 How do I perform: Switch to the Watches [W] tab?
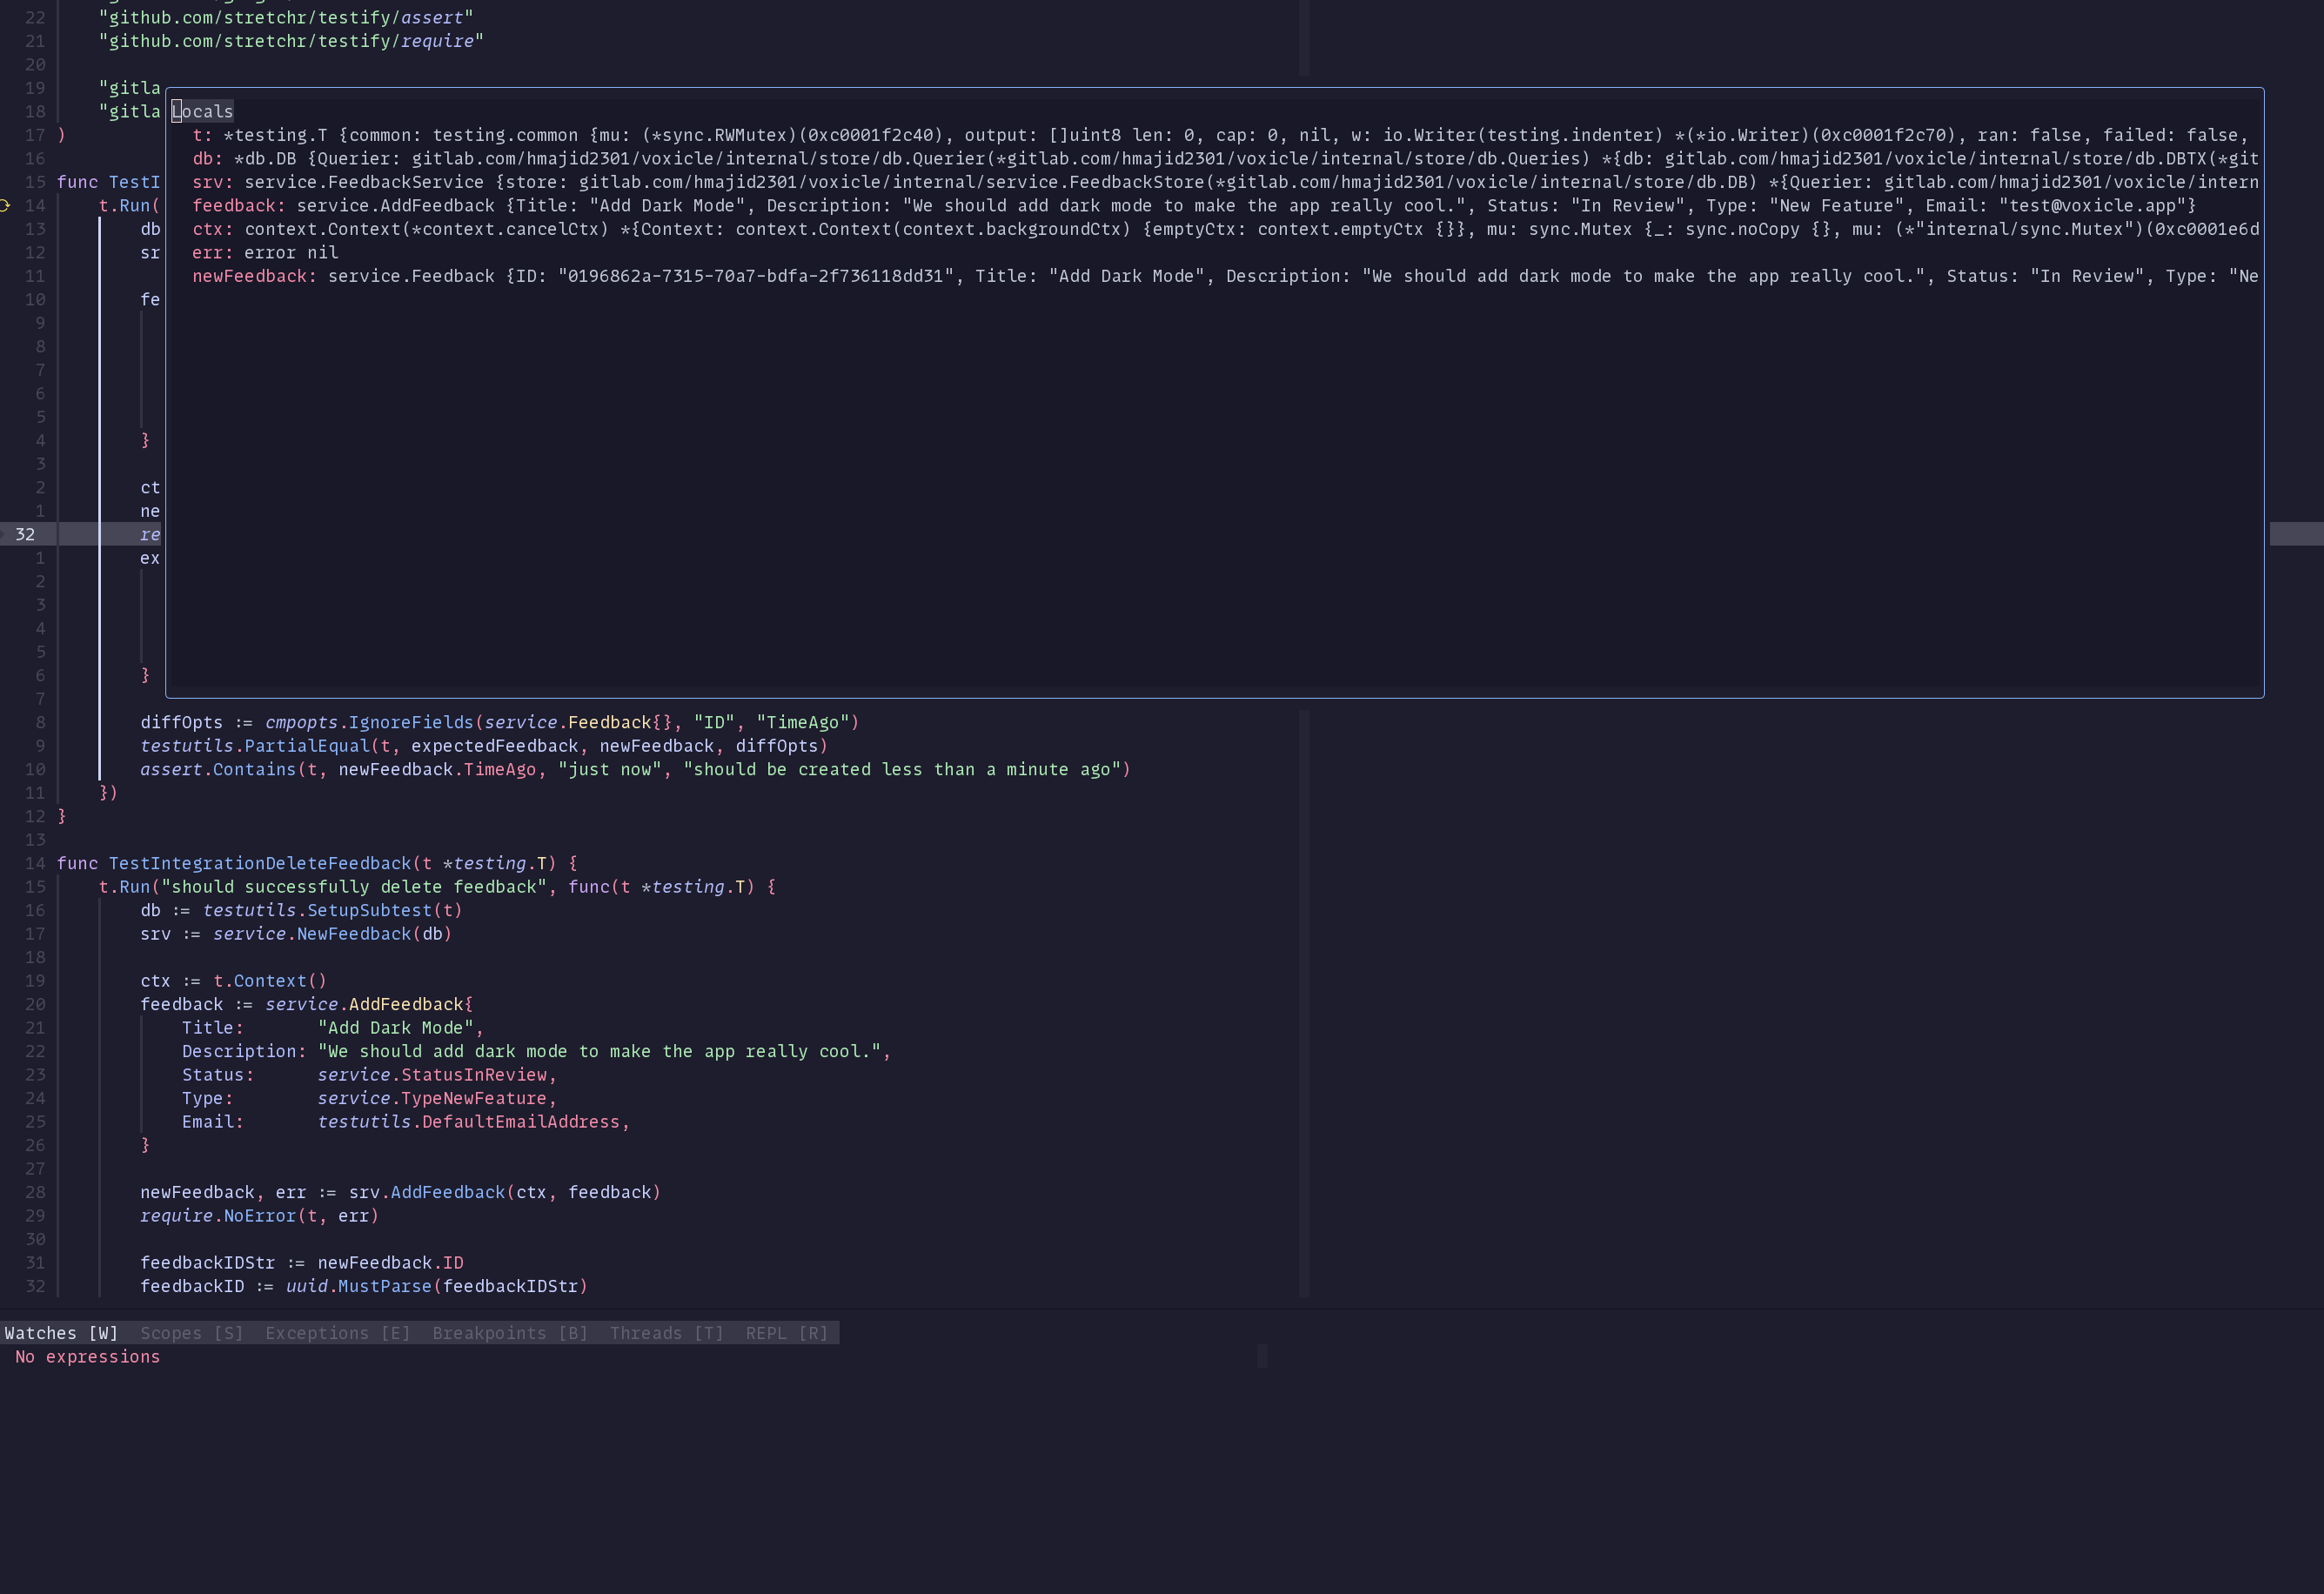tap(61, 1333)
